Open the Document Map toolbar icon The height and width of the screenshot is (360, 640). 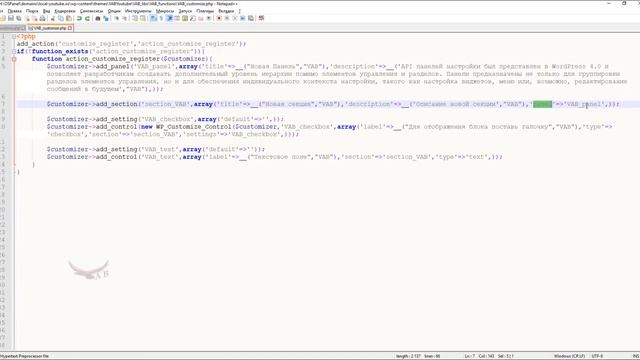[x=184, y=18]
